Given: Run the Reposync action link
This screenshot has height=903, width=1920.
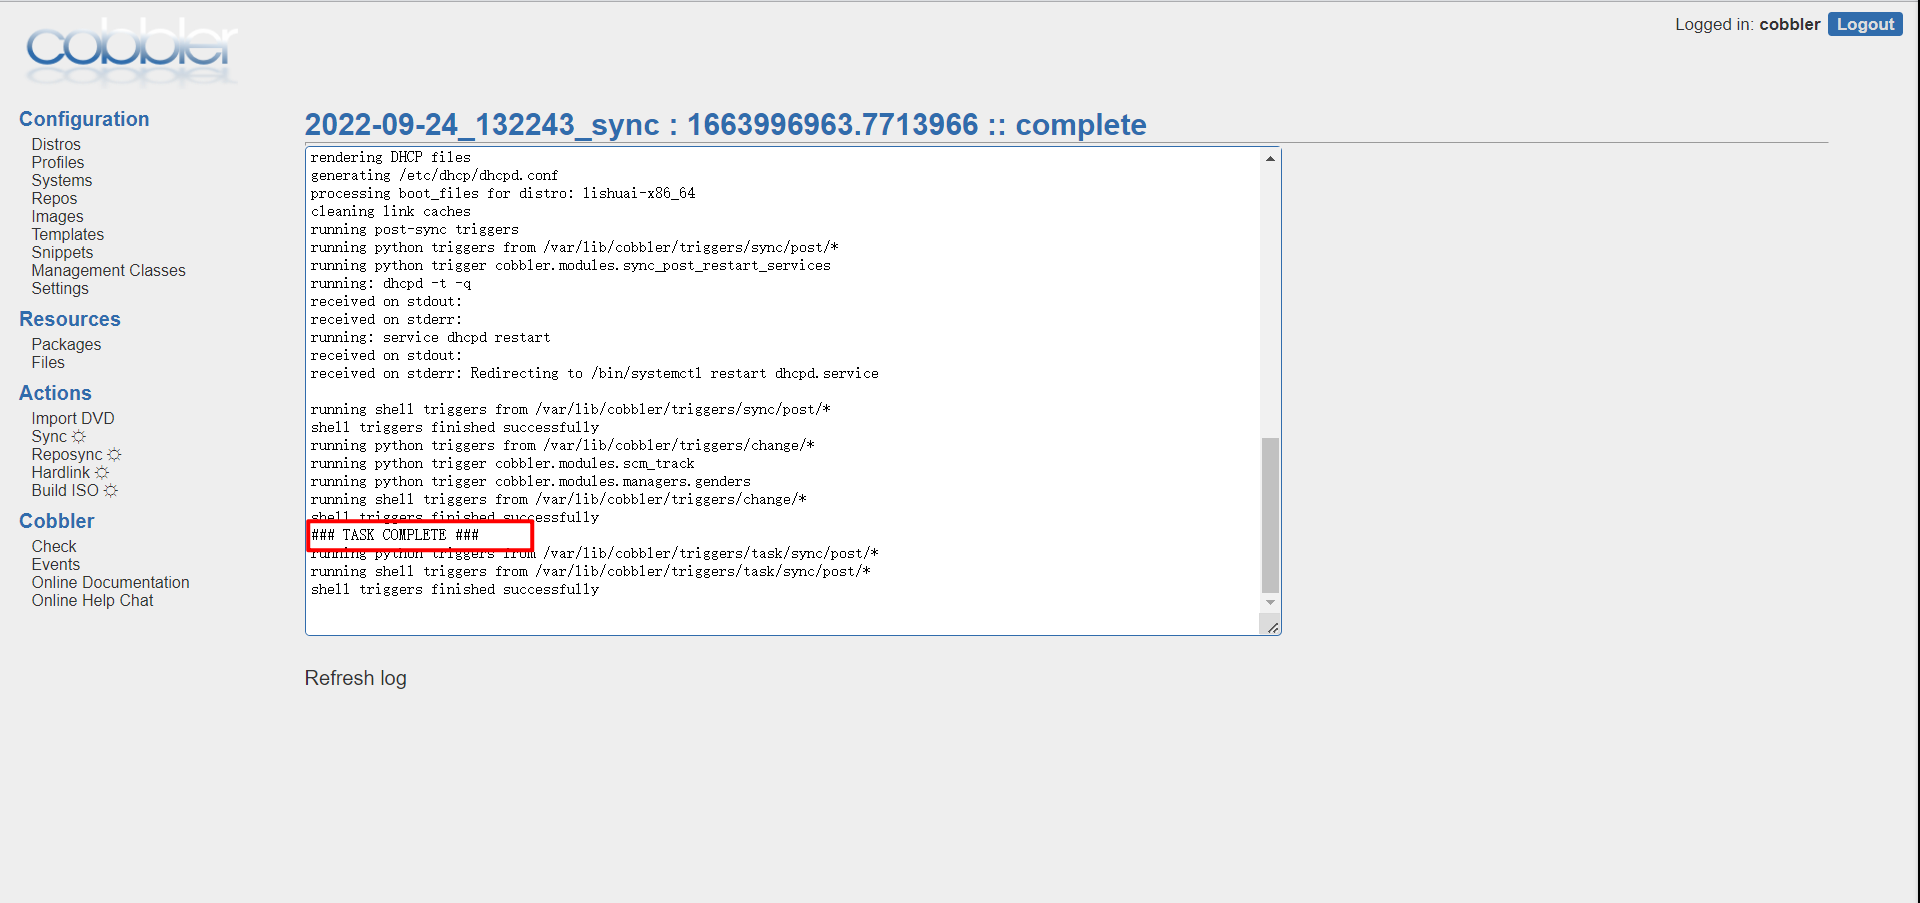Looking at the screenshot, I should (x=67, y=455).
